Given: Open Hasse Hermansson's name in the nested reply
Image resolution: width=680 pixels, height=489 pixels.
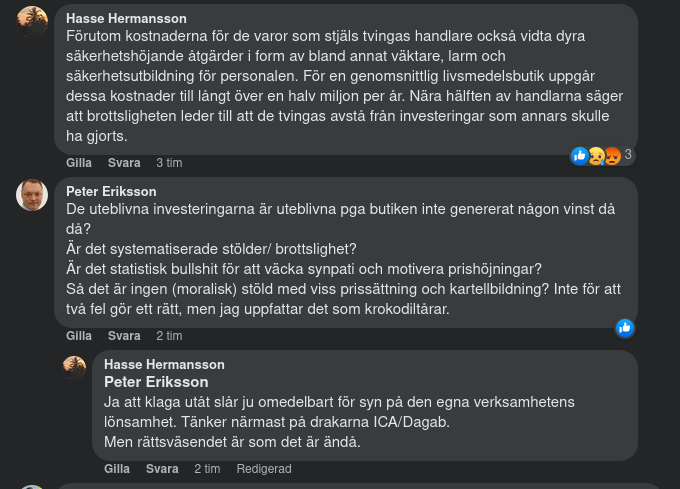Looking at the screenshot, I should (x=164, y=364).
